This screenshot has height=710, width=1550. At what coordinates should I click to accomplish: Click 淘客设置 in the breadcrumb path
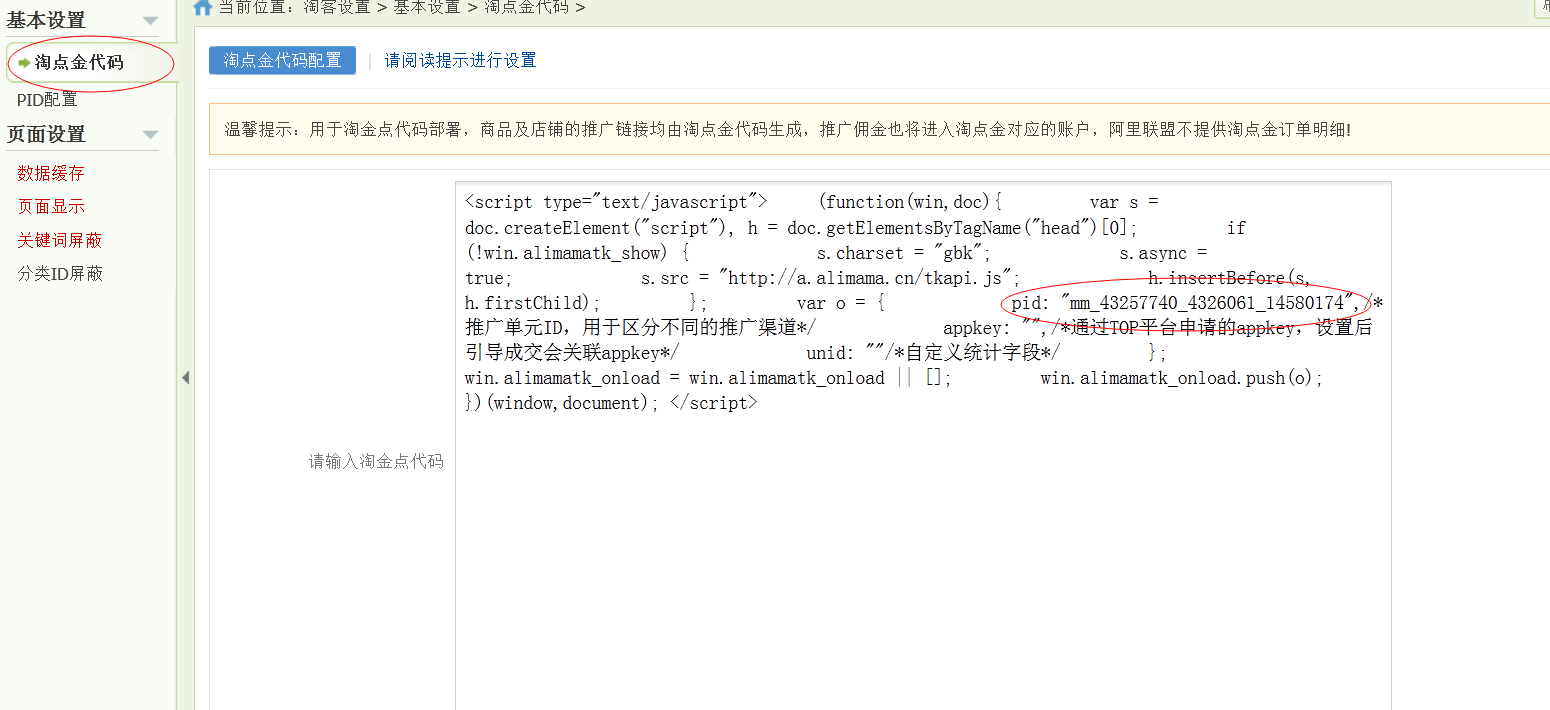tap(337, 8)
